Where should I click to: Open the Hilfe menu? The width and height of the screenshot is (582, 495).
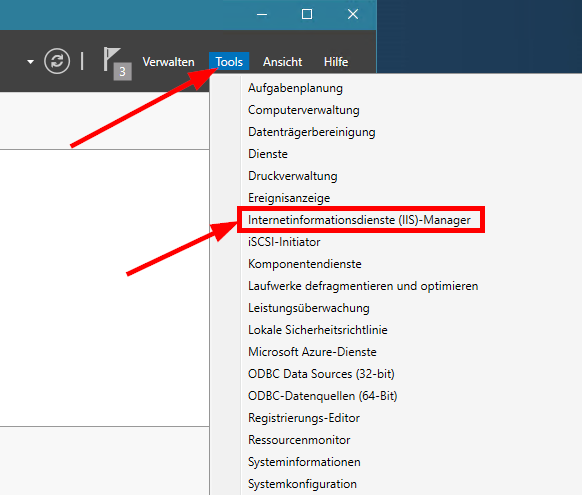pyautogui.click(x=336, y=62)
